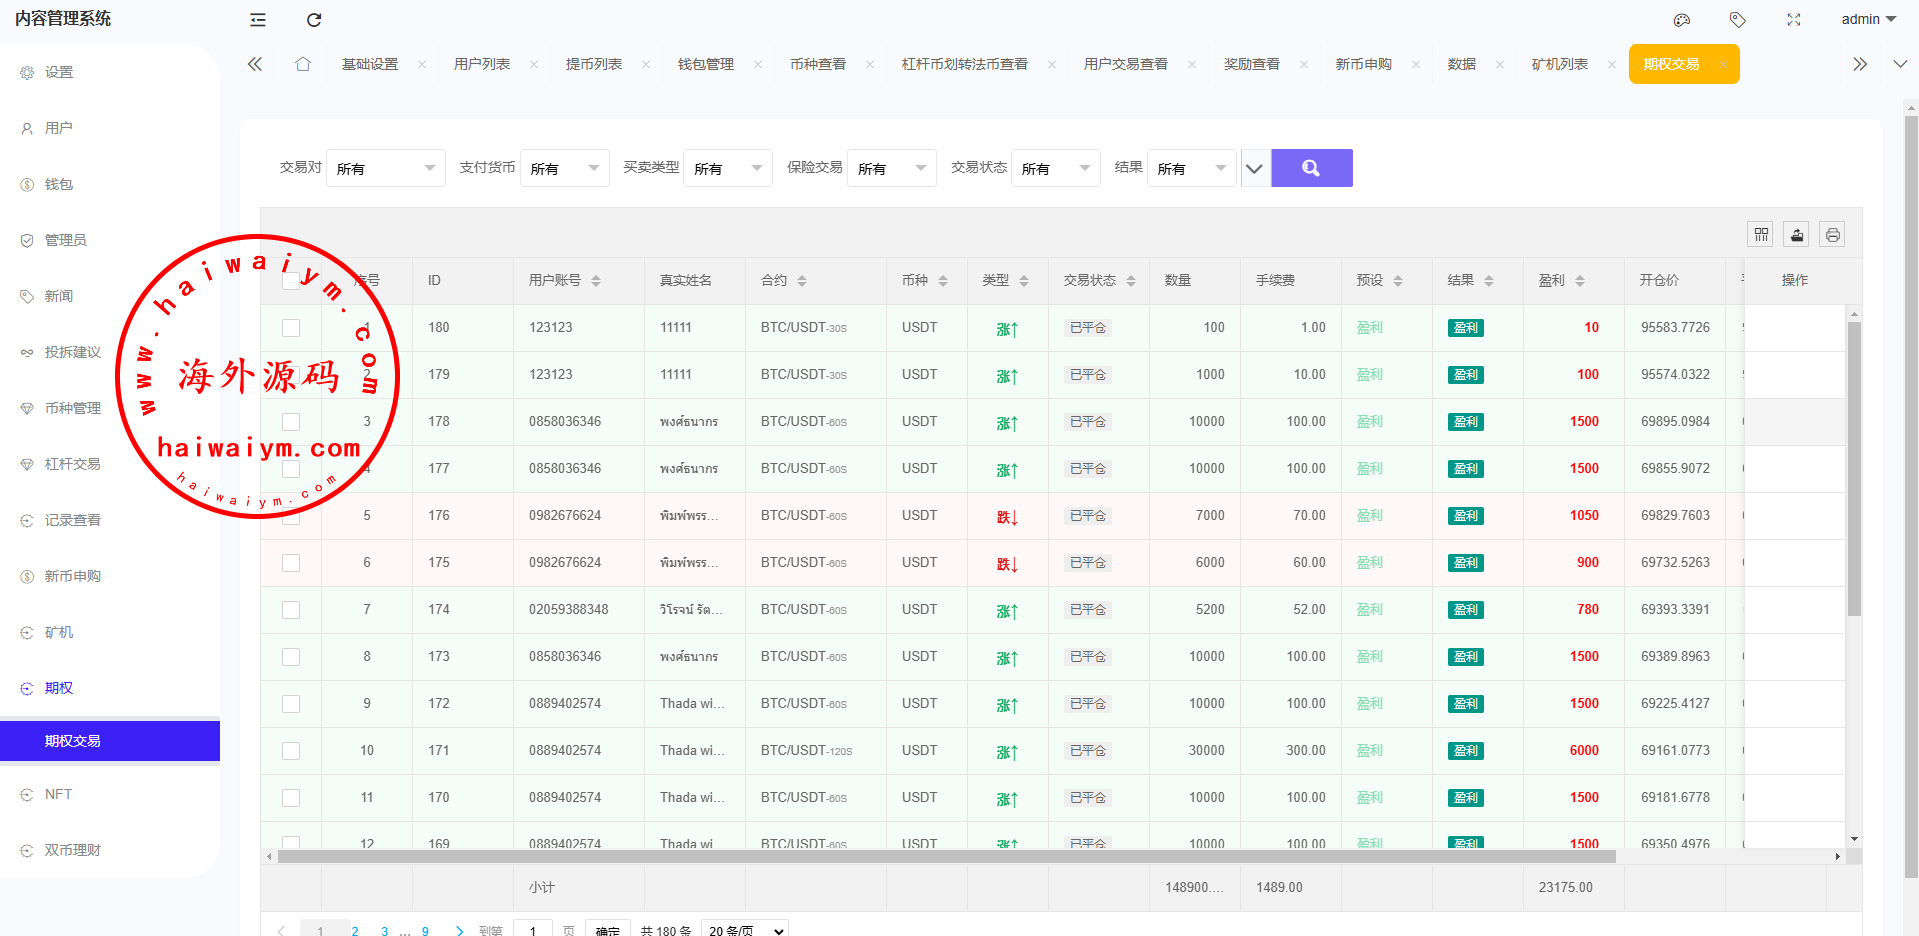The image size is (1919, 936).
Task: Export table data icon
Action: click(x=1797, y=234)
